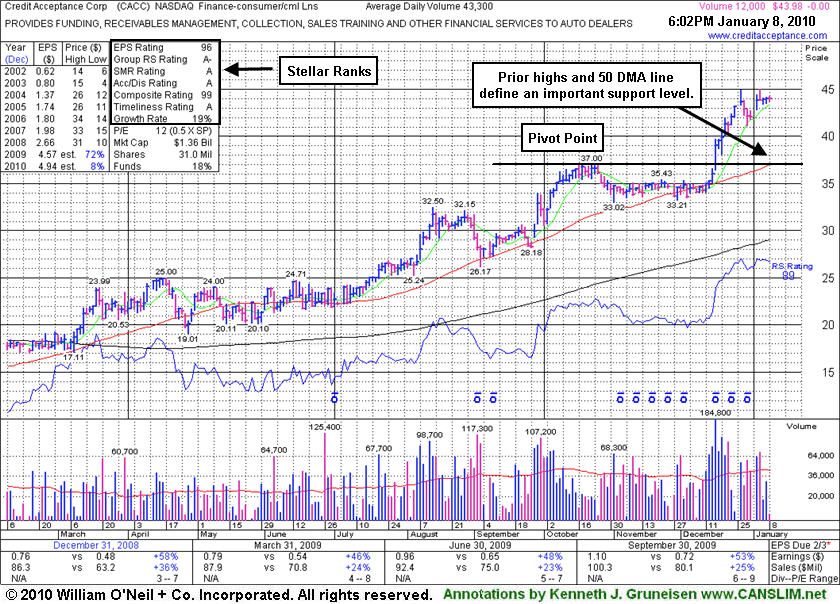This screenshot has width=840, height=604.
Task: Select the EPS Due 2/3 note
Action: pos(802,546)
